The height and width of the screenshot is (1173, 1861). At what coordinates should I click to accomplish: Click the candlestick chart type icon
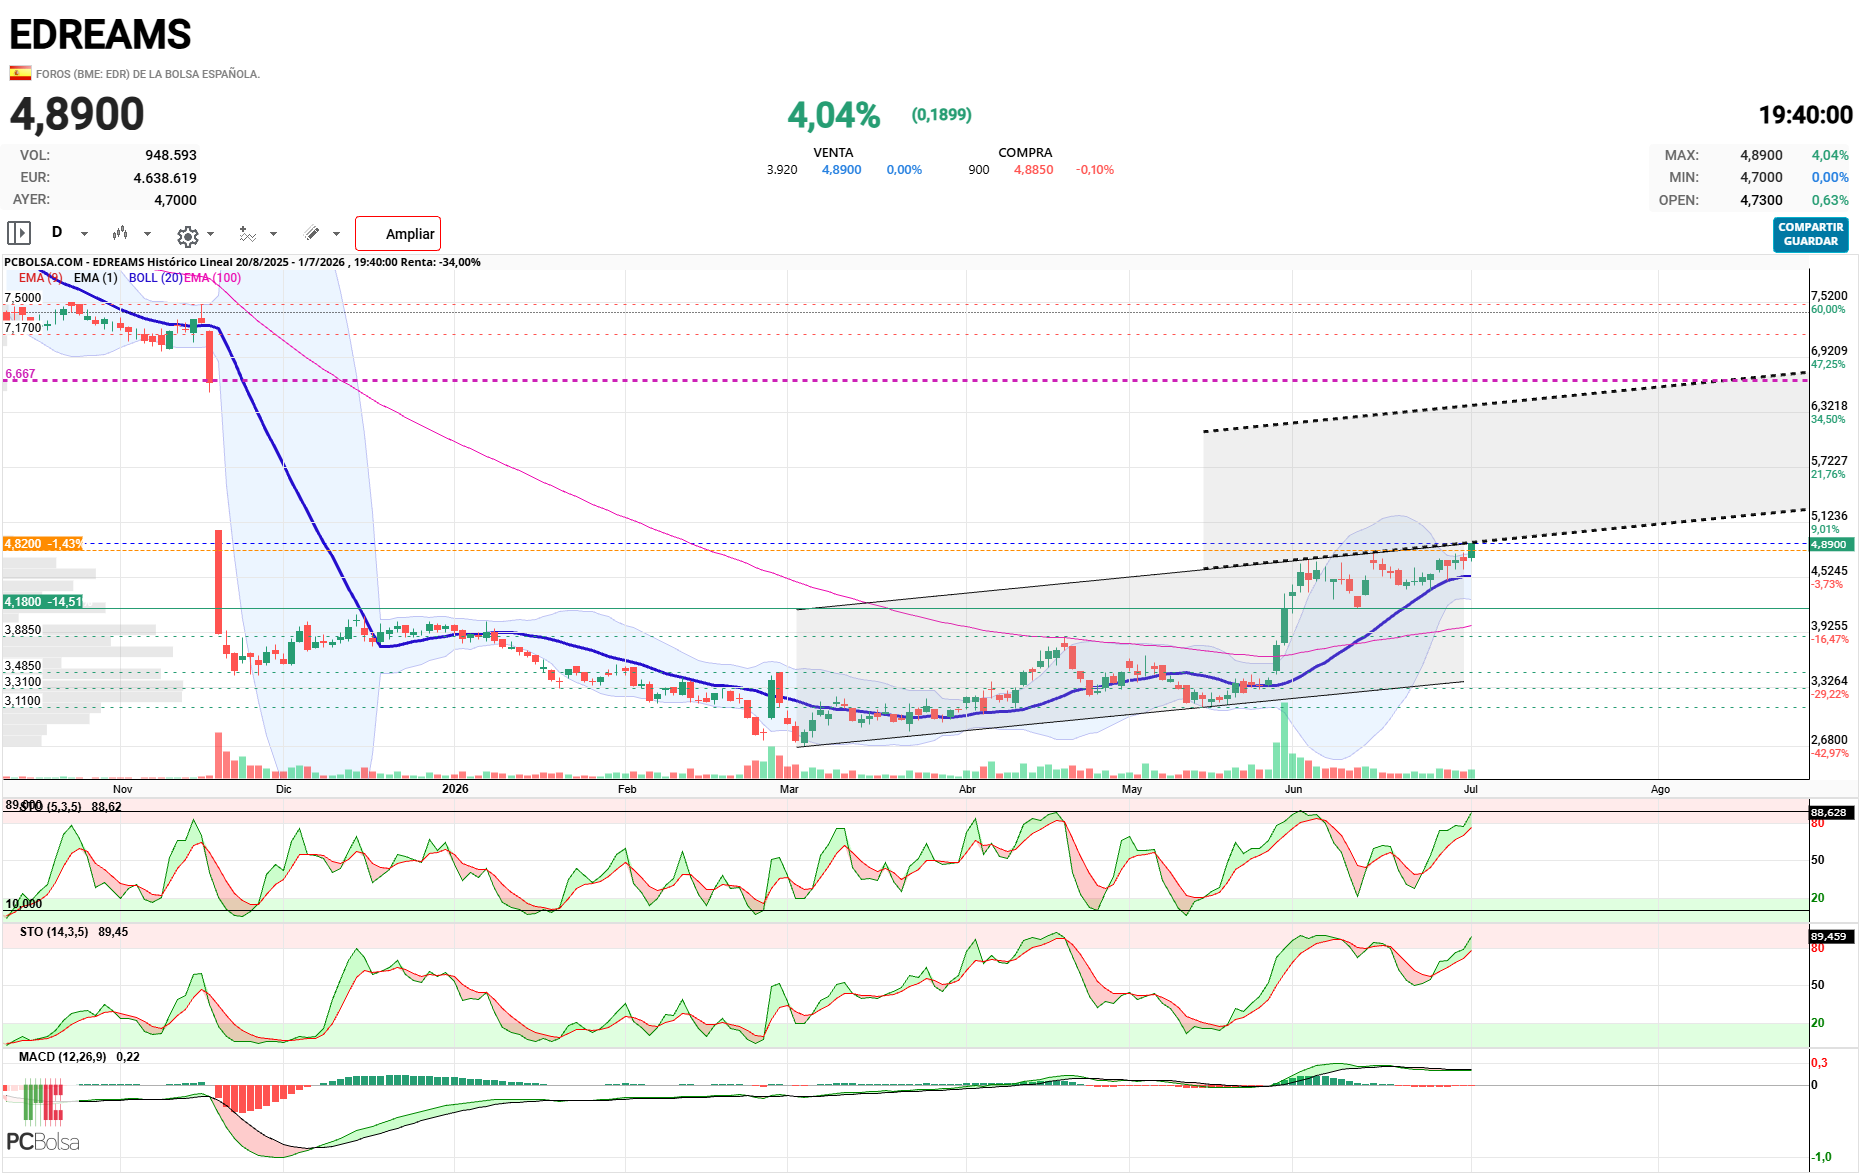point(120,233)
